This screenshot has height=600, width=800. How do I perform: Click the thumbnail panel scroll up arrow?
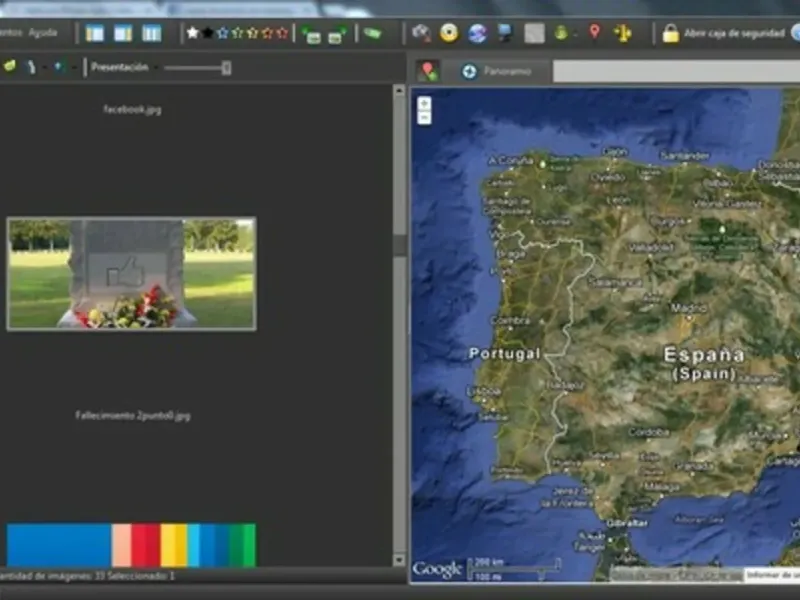tap(399, 91)
